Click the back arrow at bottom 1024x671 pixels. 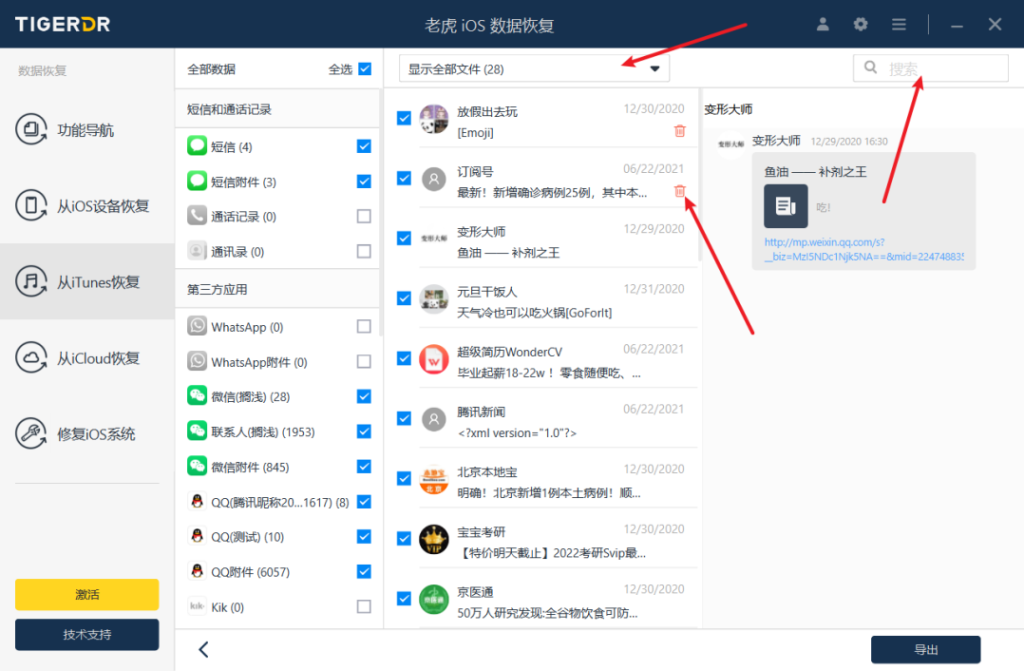(204, 649)
